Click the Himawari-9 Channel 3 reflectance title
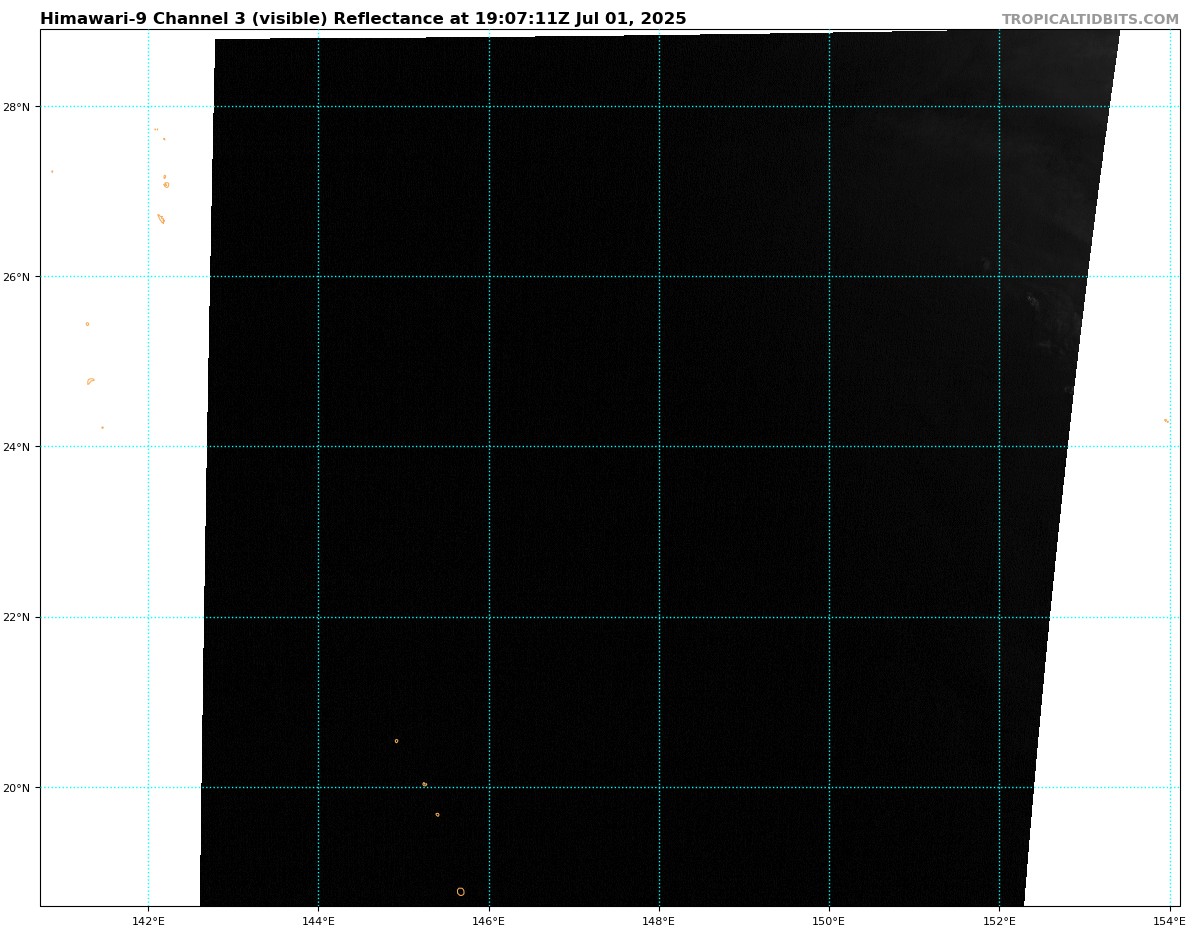1200x929 pixels. [x=363, y=19]
